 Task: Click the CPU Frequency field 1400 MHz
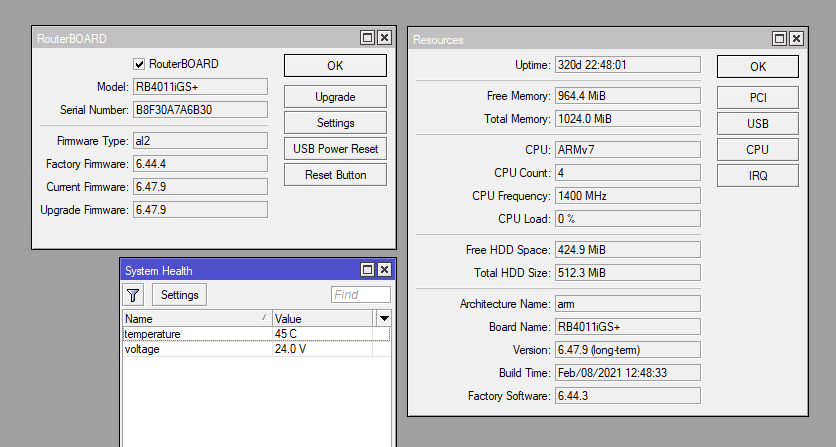click(x=628, y=196)
